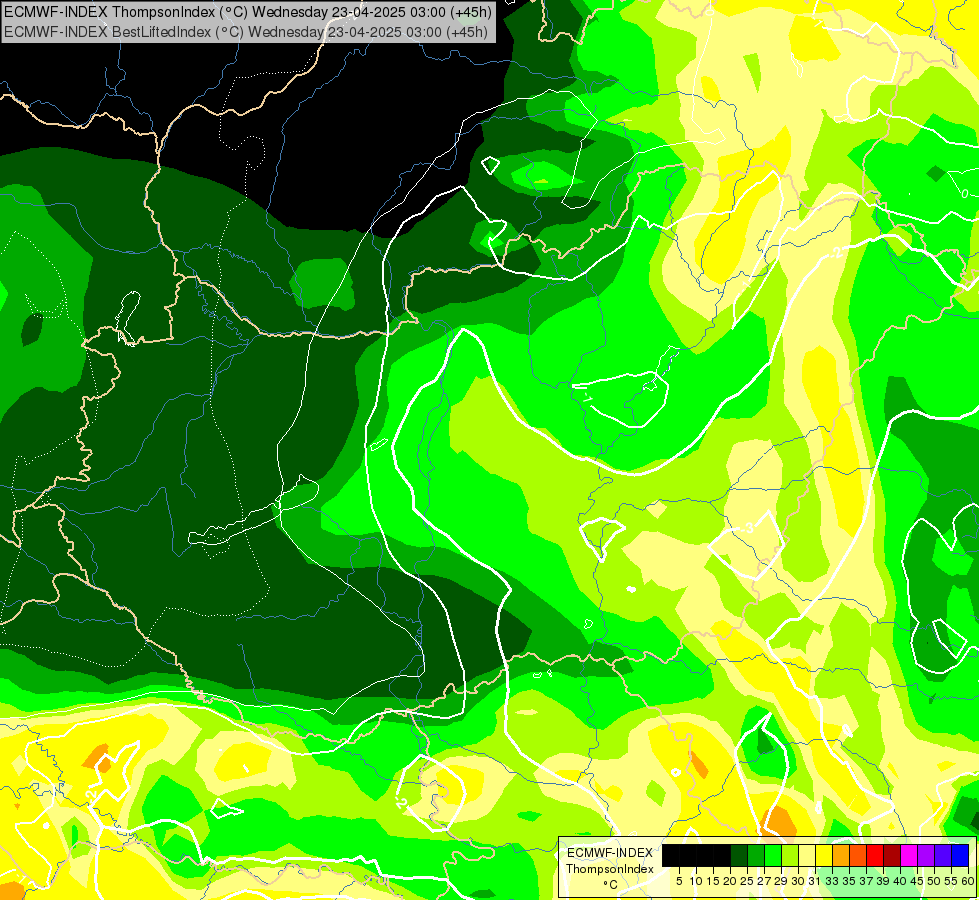Screen dimensions: 979x900
Task: Click the '-3' contour label on the map
Action: tap(749, 528)
